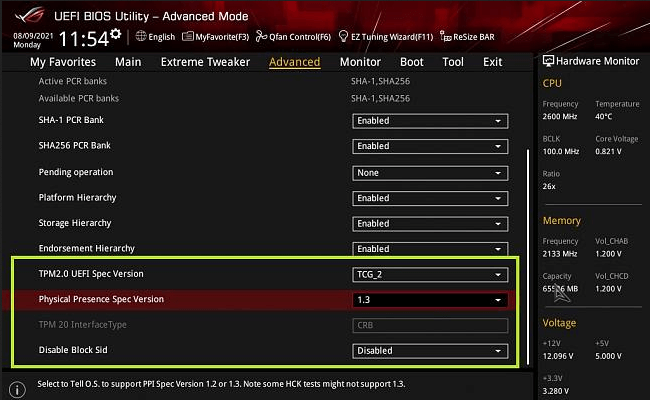Expand the Pending operation dropdown
Image resolution: width=650 pixels, height=400 pixels.
(x=430, y=173)
